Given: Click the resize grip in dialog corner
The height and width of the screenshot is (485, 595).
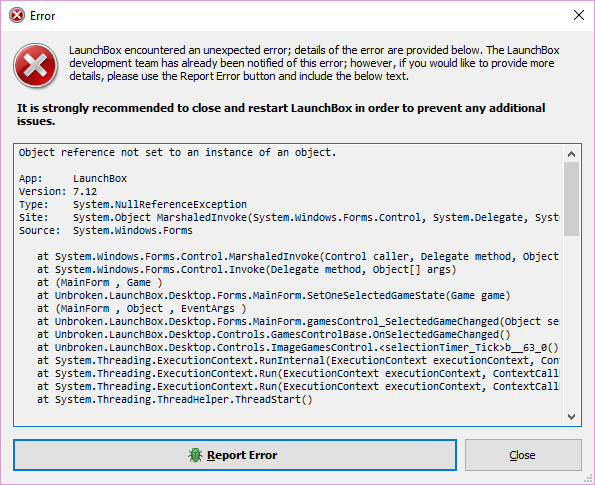Looking at the screenshot, I should (x=589, y=479).
